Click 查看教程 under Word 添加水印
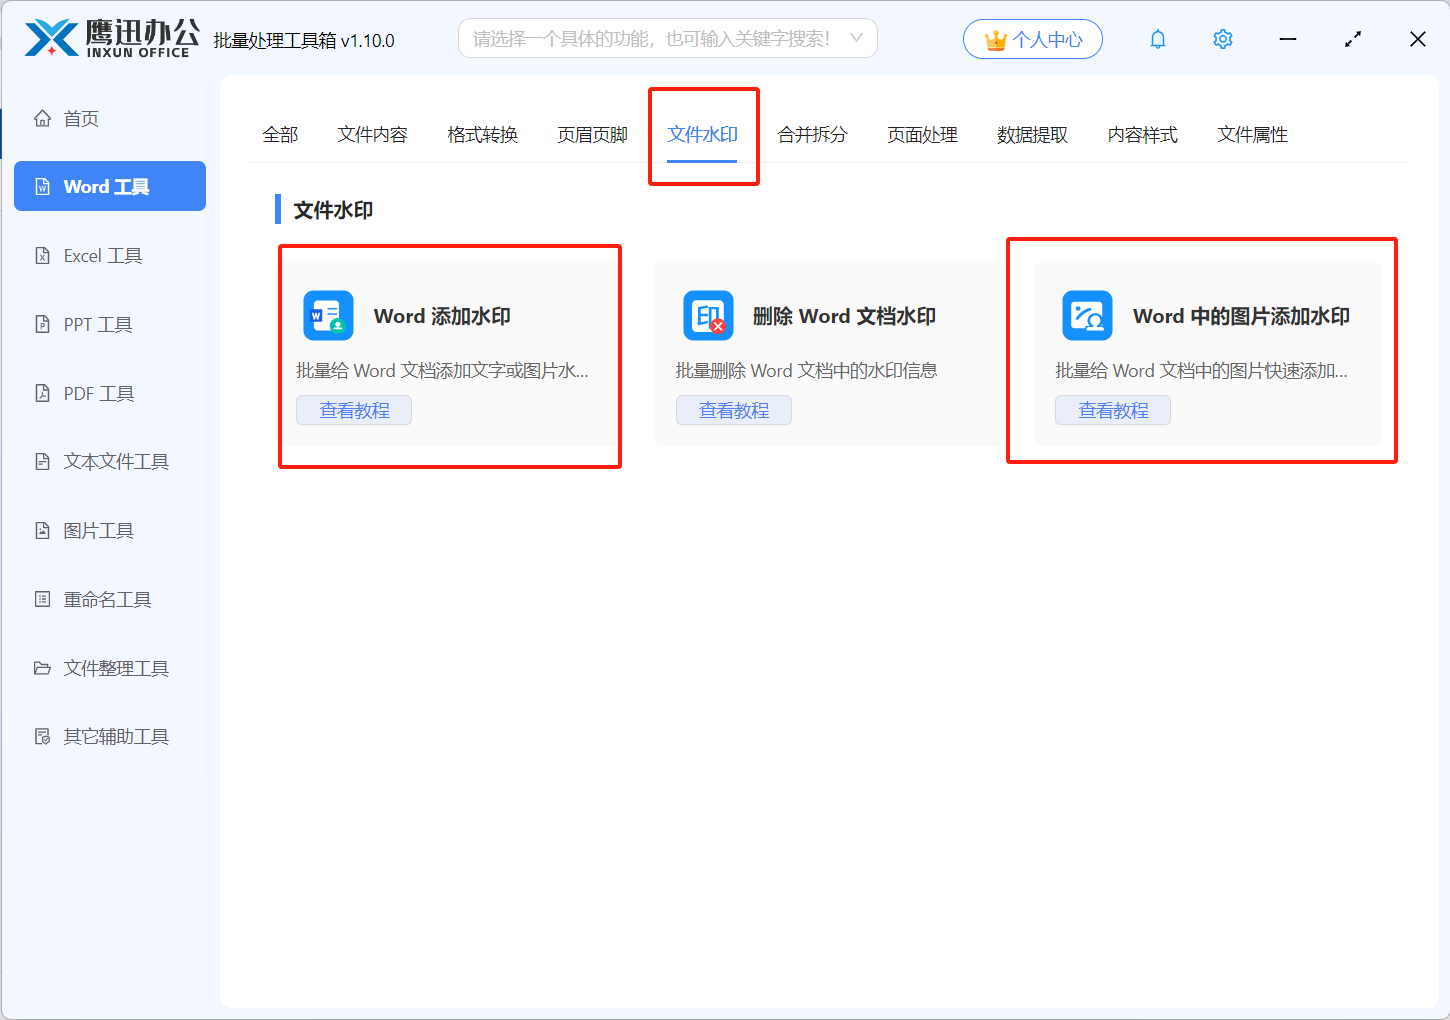This screenshot has width=1450, height=1020. (354, 410)
